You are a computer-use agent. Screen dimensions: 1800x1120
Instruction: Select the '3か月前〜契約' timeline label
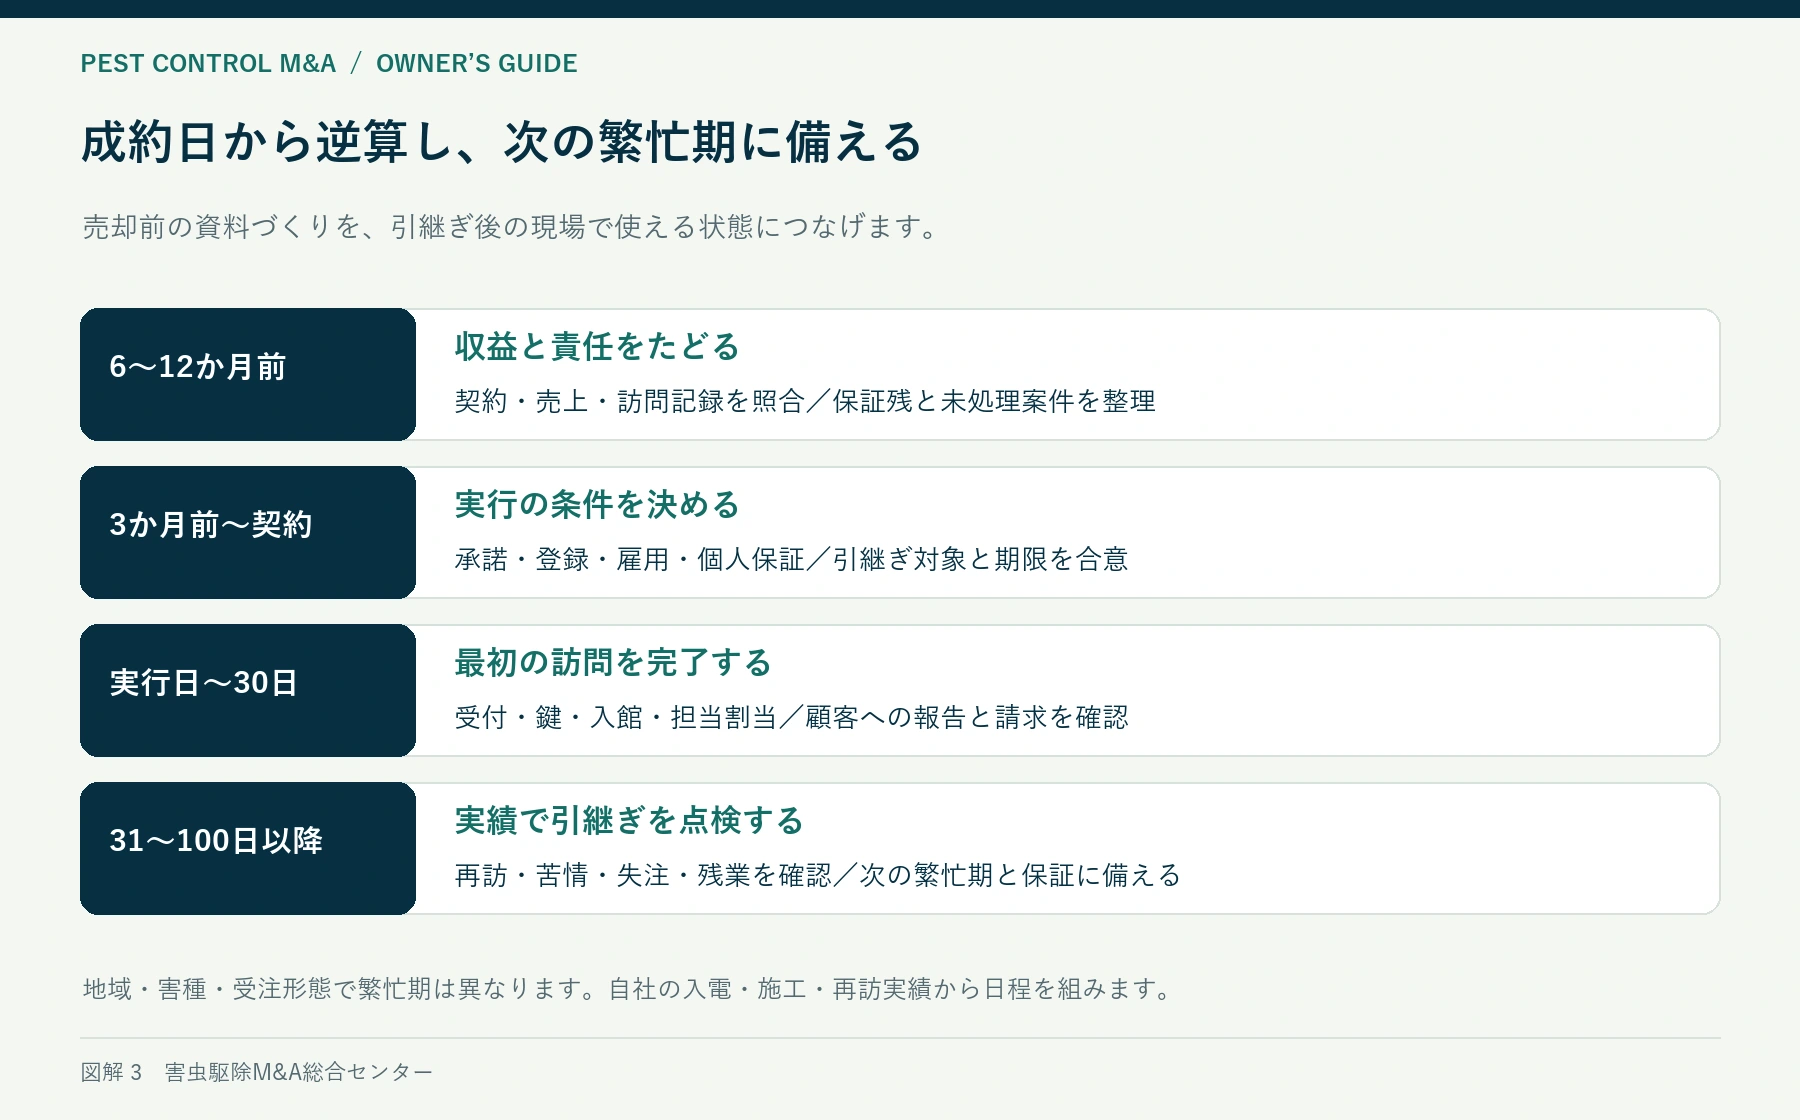click(x=211, y=525)
